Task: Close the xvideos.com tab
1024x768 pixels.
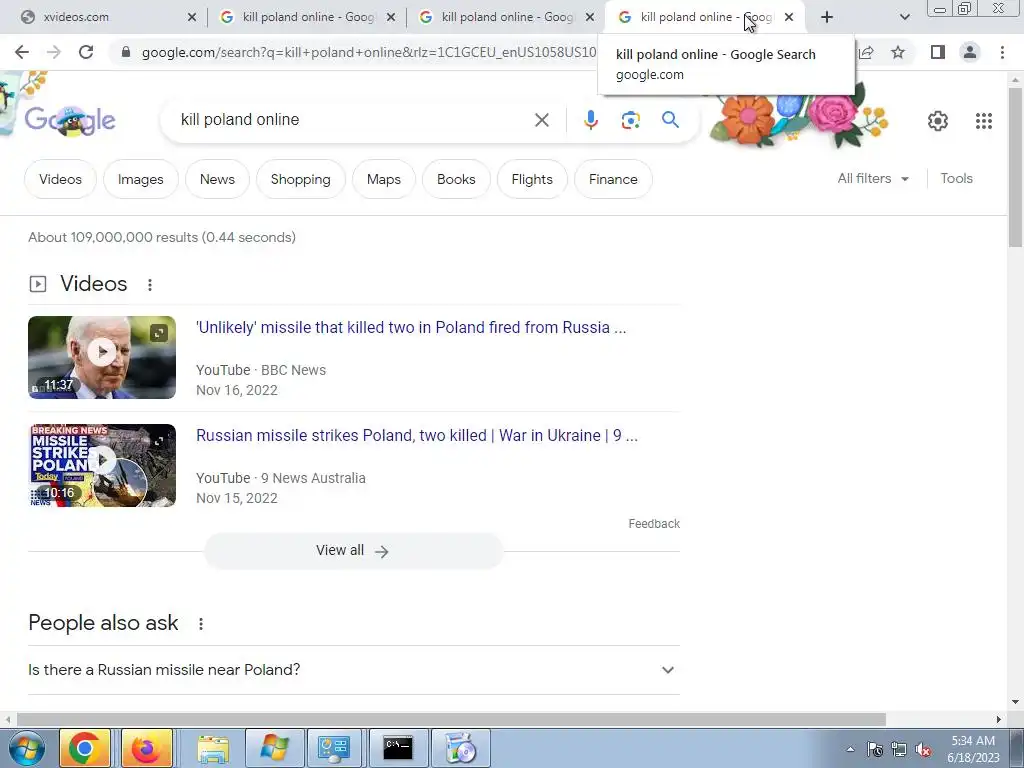Action: tap(192, 18)
